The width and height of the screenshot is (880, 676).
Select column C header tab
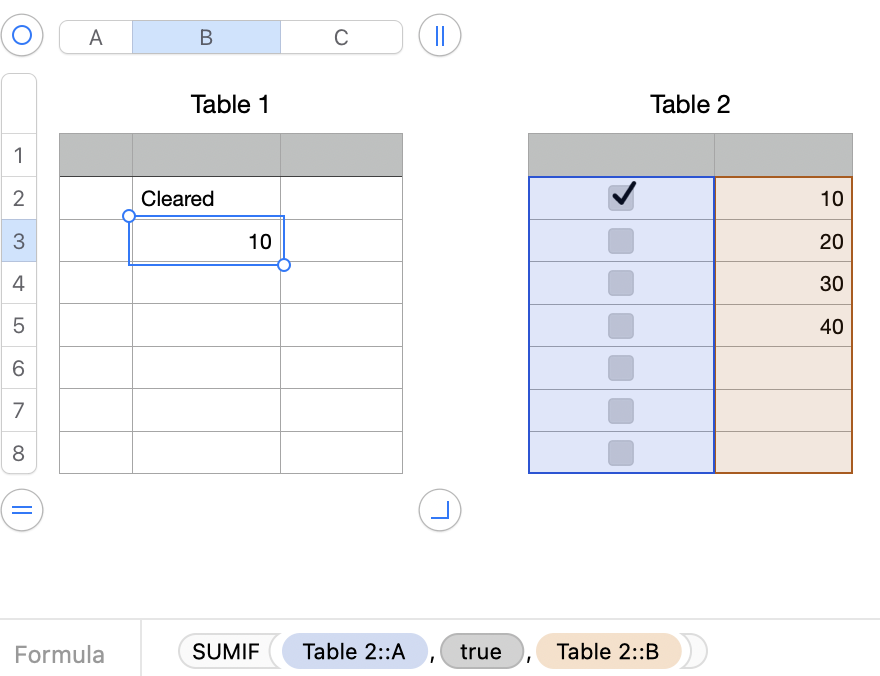point(341,38)
